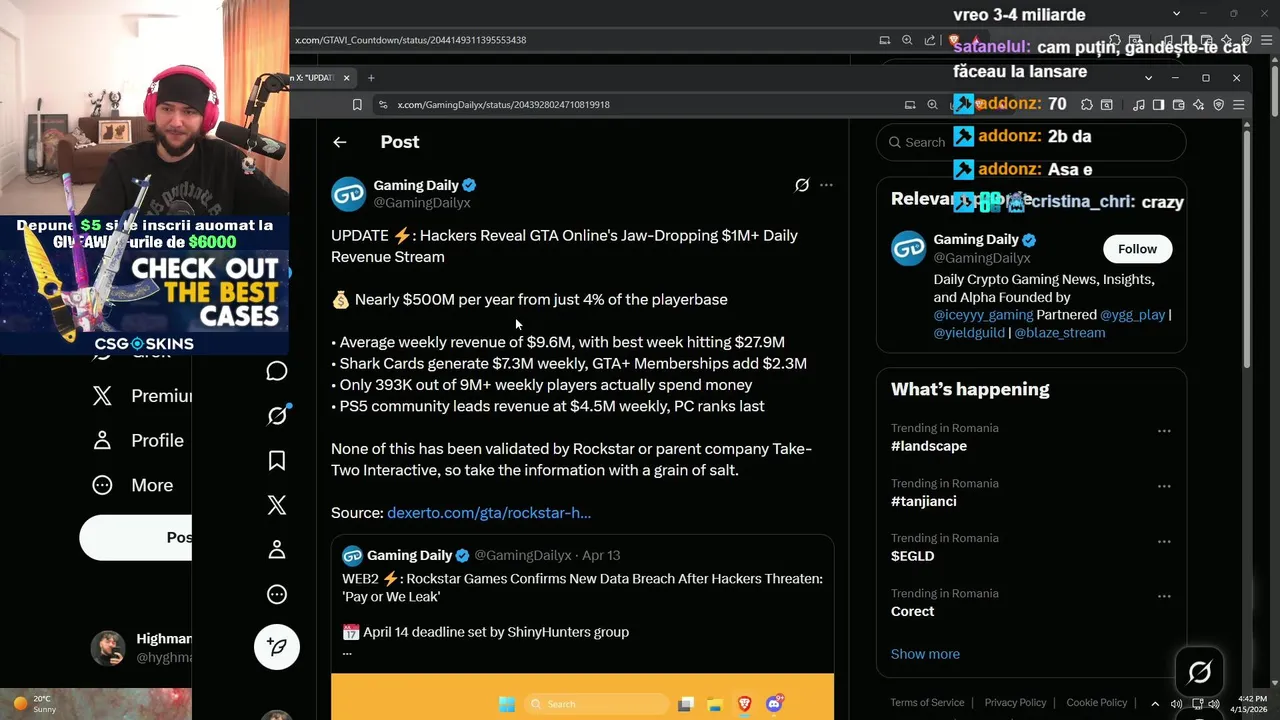Open the Windows Start button in mirrored taskbar
1280x720 pixels.
(507, 704)
